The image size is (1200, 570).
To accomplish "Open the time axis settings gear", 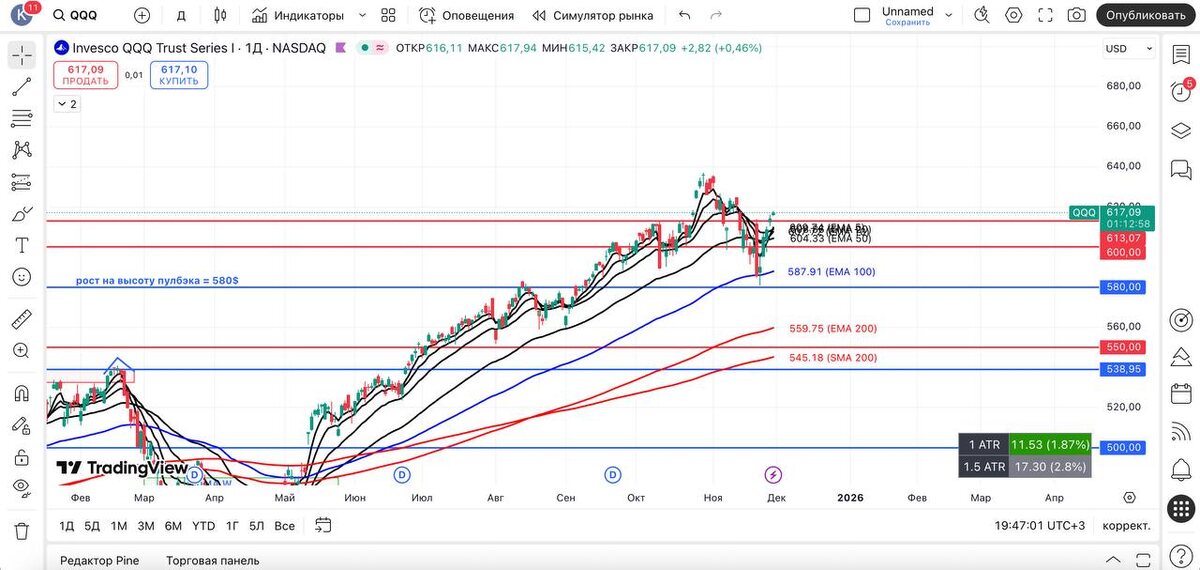I will pos(1129,497).
